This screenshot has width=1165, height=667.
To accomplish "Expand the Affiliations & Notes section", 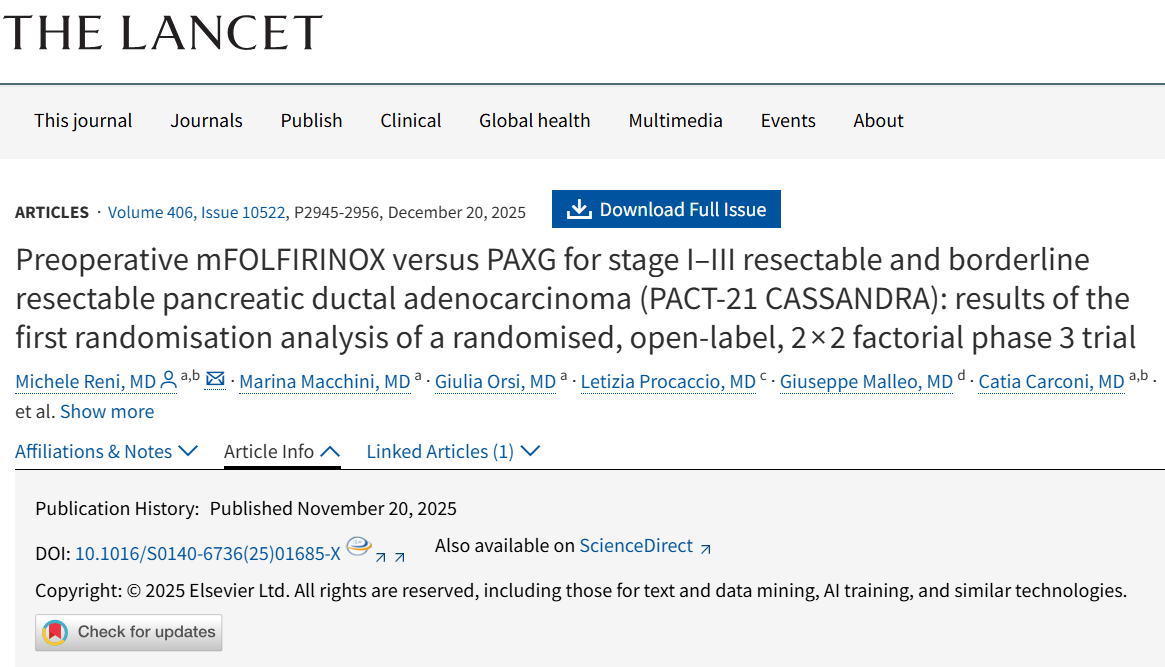I will 106,451.
